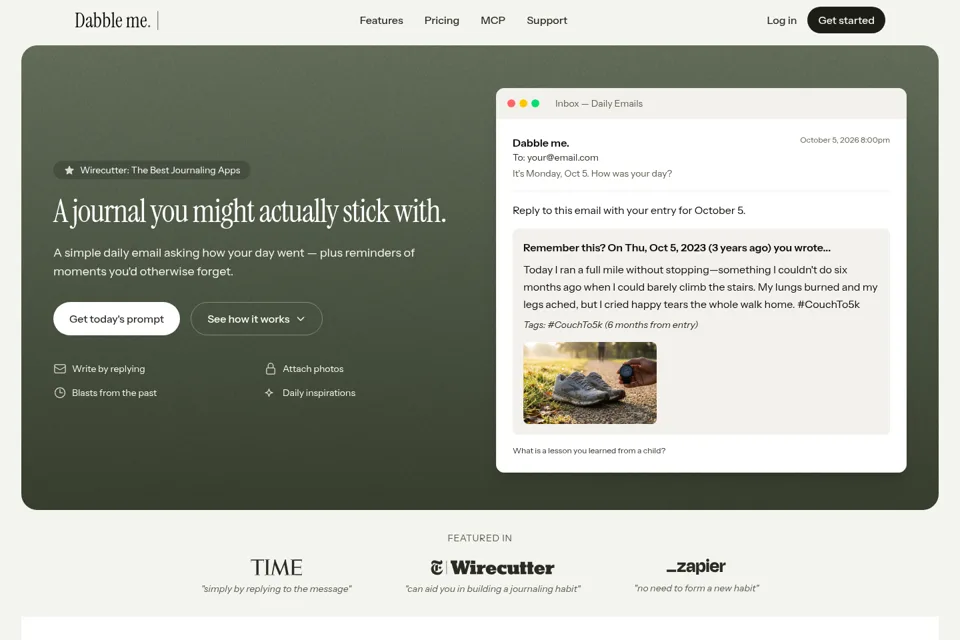Screen dimensions: 960x640
Task: Click the Tags: #CouchTo5k line
Action: (x=610, y=325)
